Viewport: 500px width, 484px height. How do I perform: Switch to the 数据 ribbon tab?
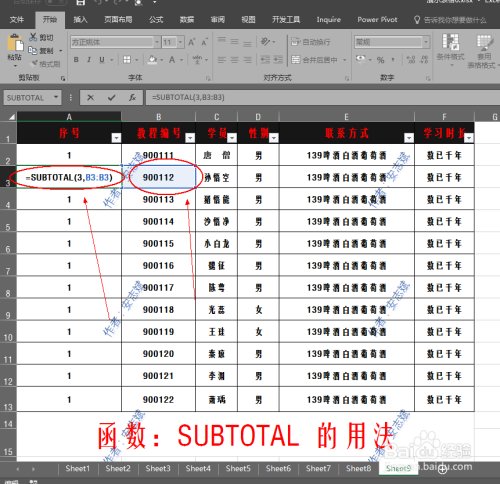click(x=187, y=20)
